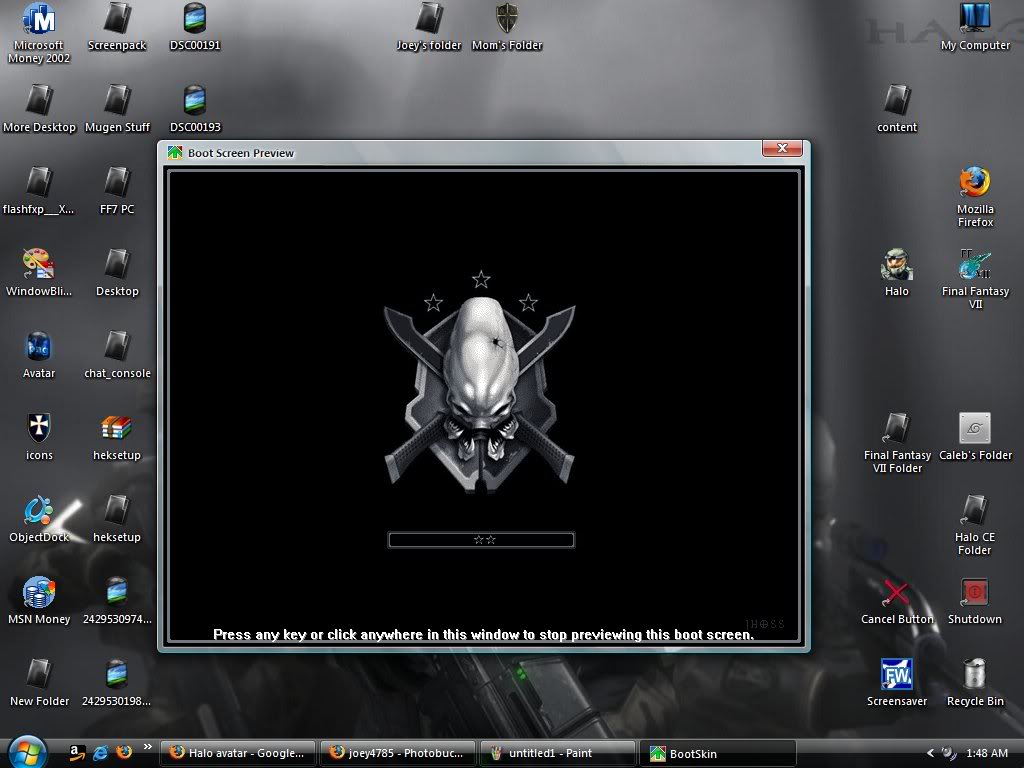The image size is (1024, 768).
Task: Open the Windows Start menu orb
Action: (25, 752)
